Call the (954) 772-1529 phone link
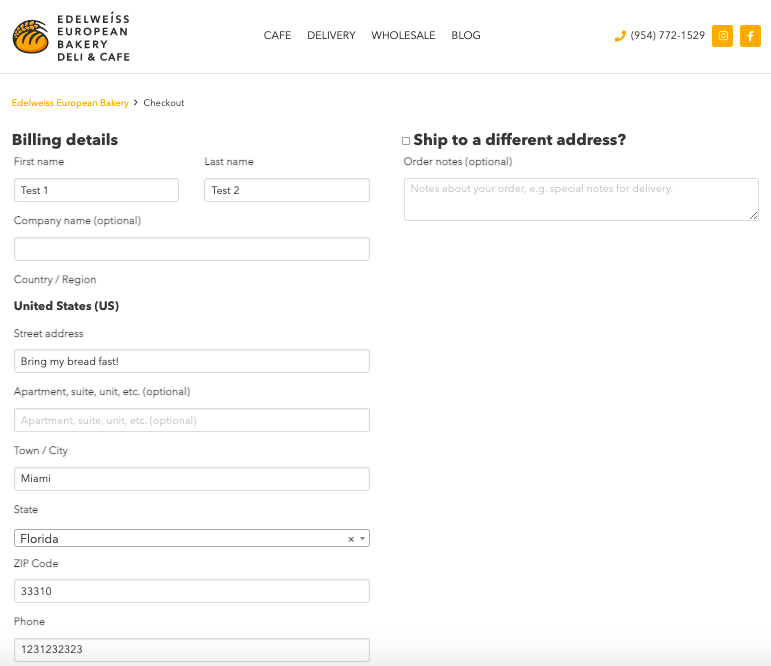 click(667, 36)
